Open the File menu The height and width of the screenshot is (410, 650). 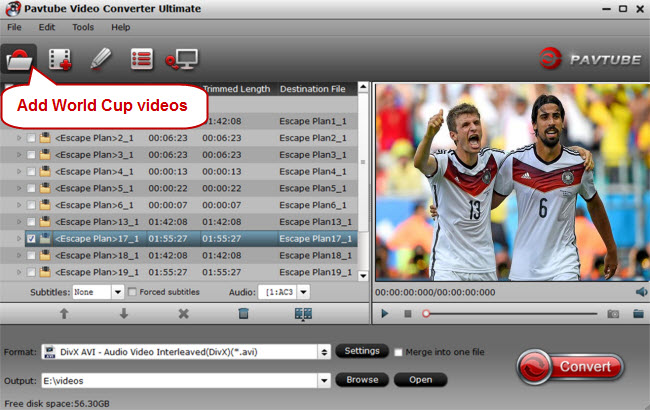(x=14, y=27)
